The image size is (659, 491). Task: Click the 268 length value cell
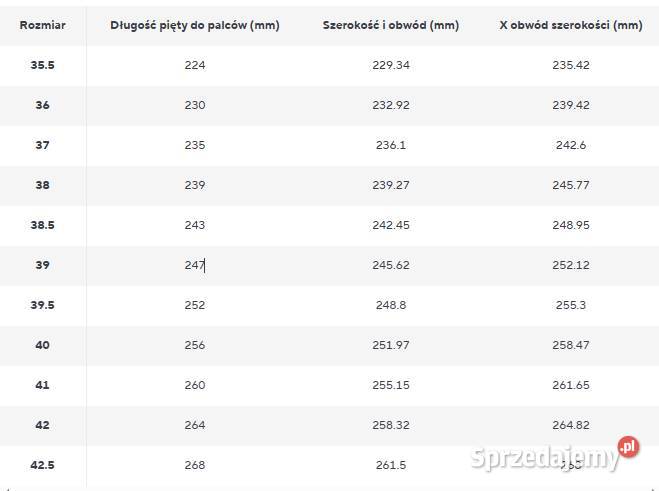pyautogui.click(x=194, y=465)
